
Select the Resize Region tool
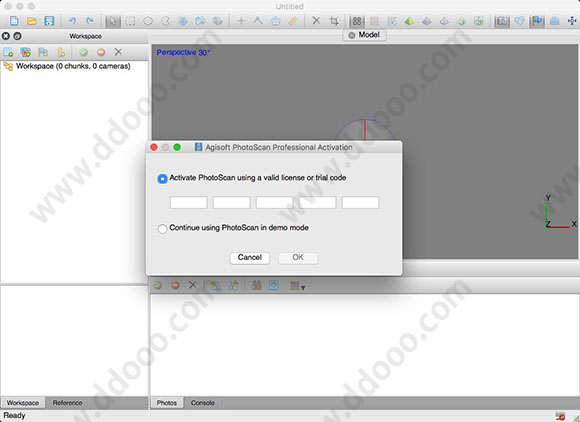(x=183, y=21)
